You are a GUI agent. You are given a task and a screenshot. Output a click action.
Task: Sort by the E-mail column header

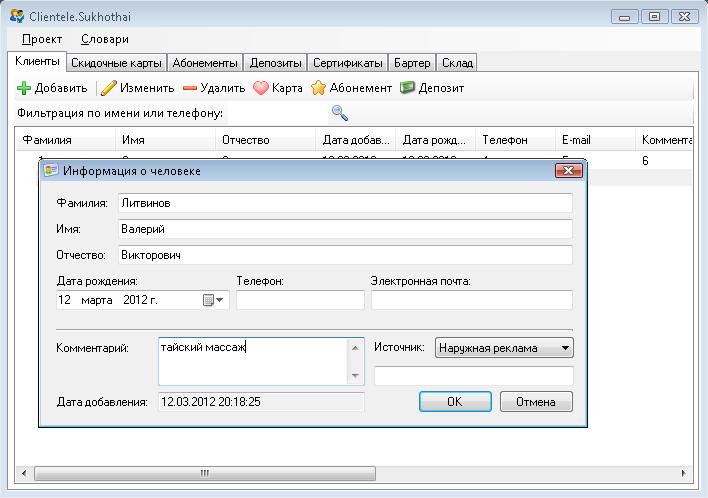(596, 140)
